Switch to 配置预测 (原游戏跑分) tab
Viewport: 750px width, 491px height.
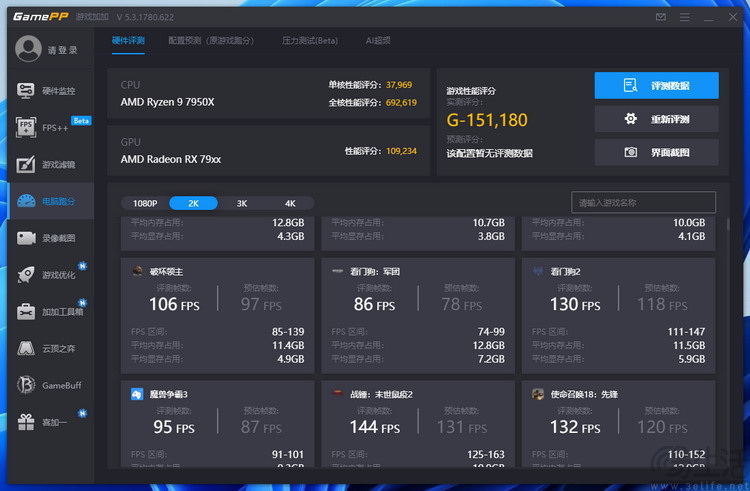point(211,41)
